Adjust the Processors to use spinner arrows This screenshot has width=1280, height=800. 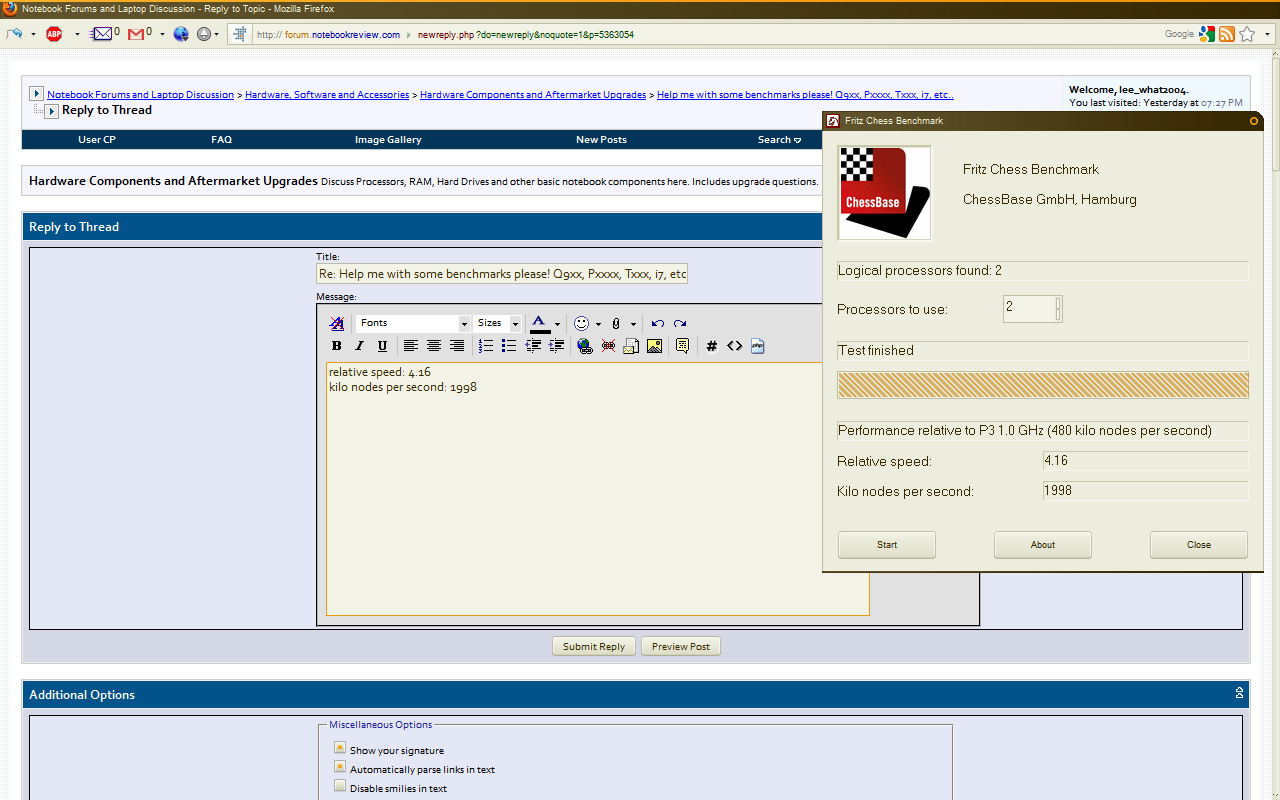point(1058,309)
